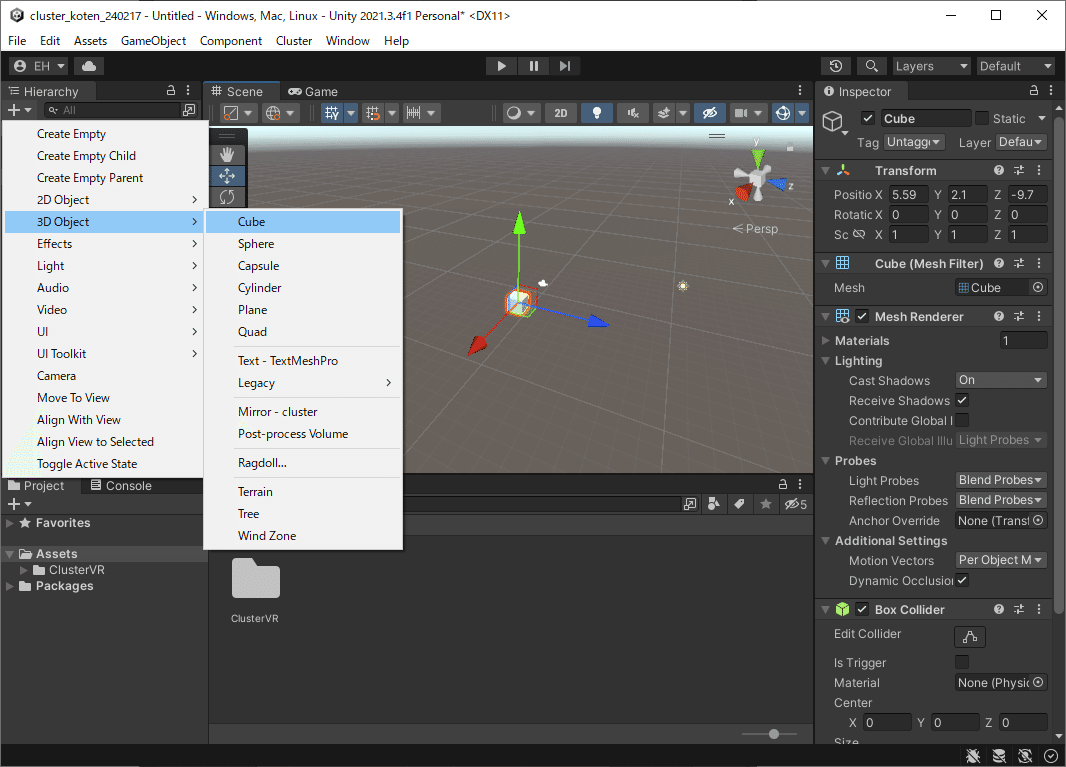Check Contribute Global Illumination
Image resolution: width=1066 pixels, height=767 pixels.
point(962,420)
